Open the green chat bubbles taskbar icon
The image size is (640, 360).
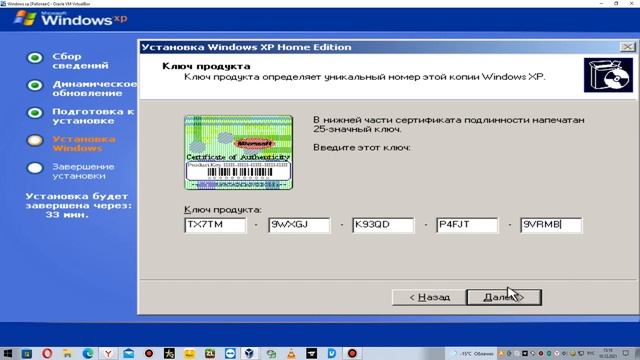click(271, 353)
